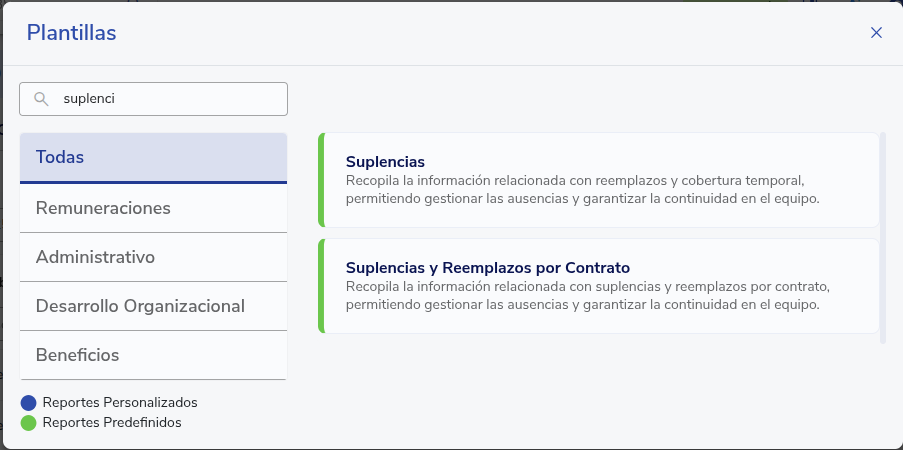903x450 pixels.
Task: Open the Suplencias template
Action: tap(386, 161)
